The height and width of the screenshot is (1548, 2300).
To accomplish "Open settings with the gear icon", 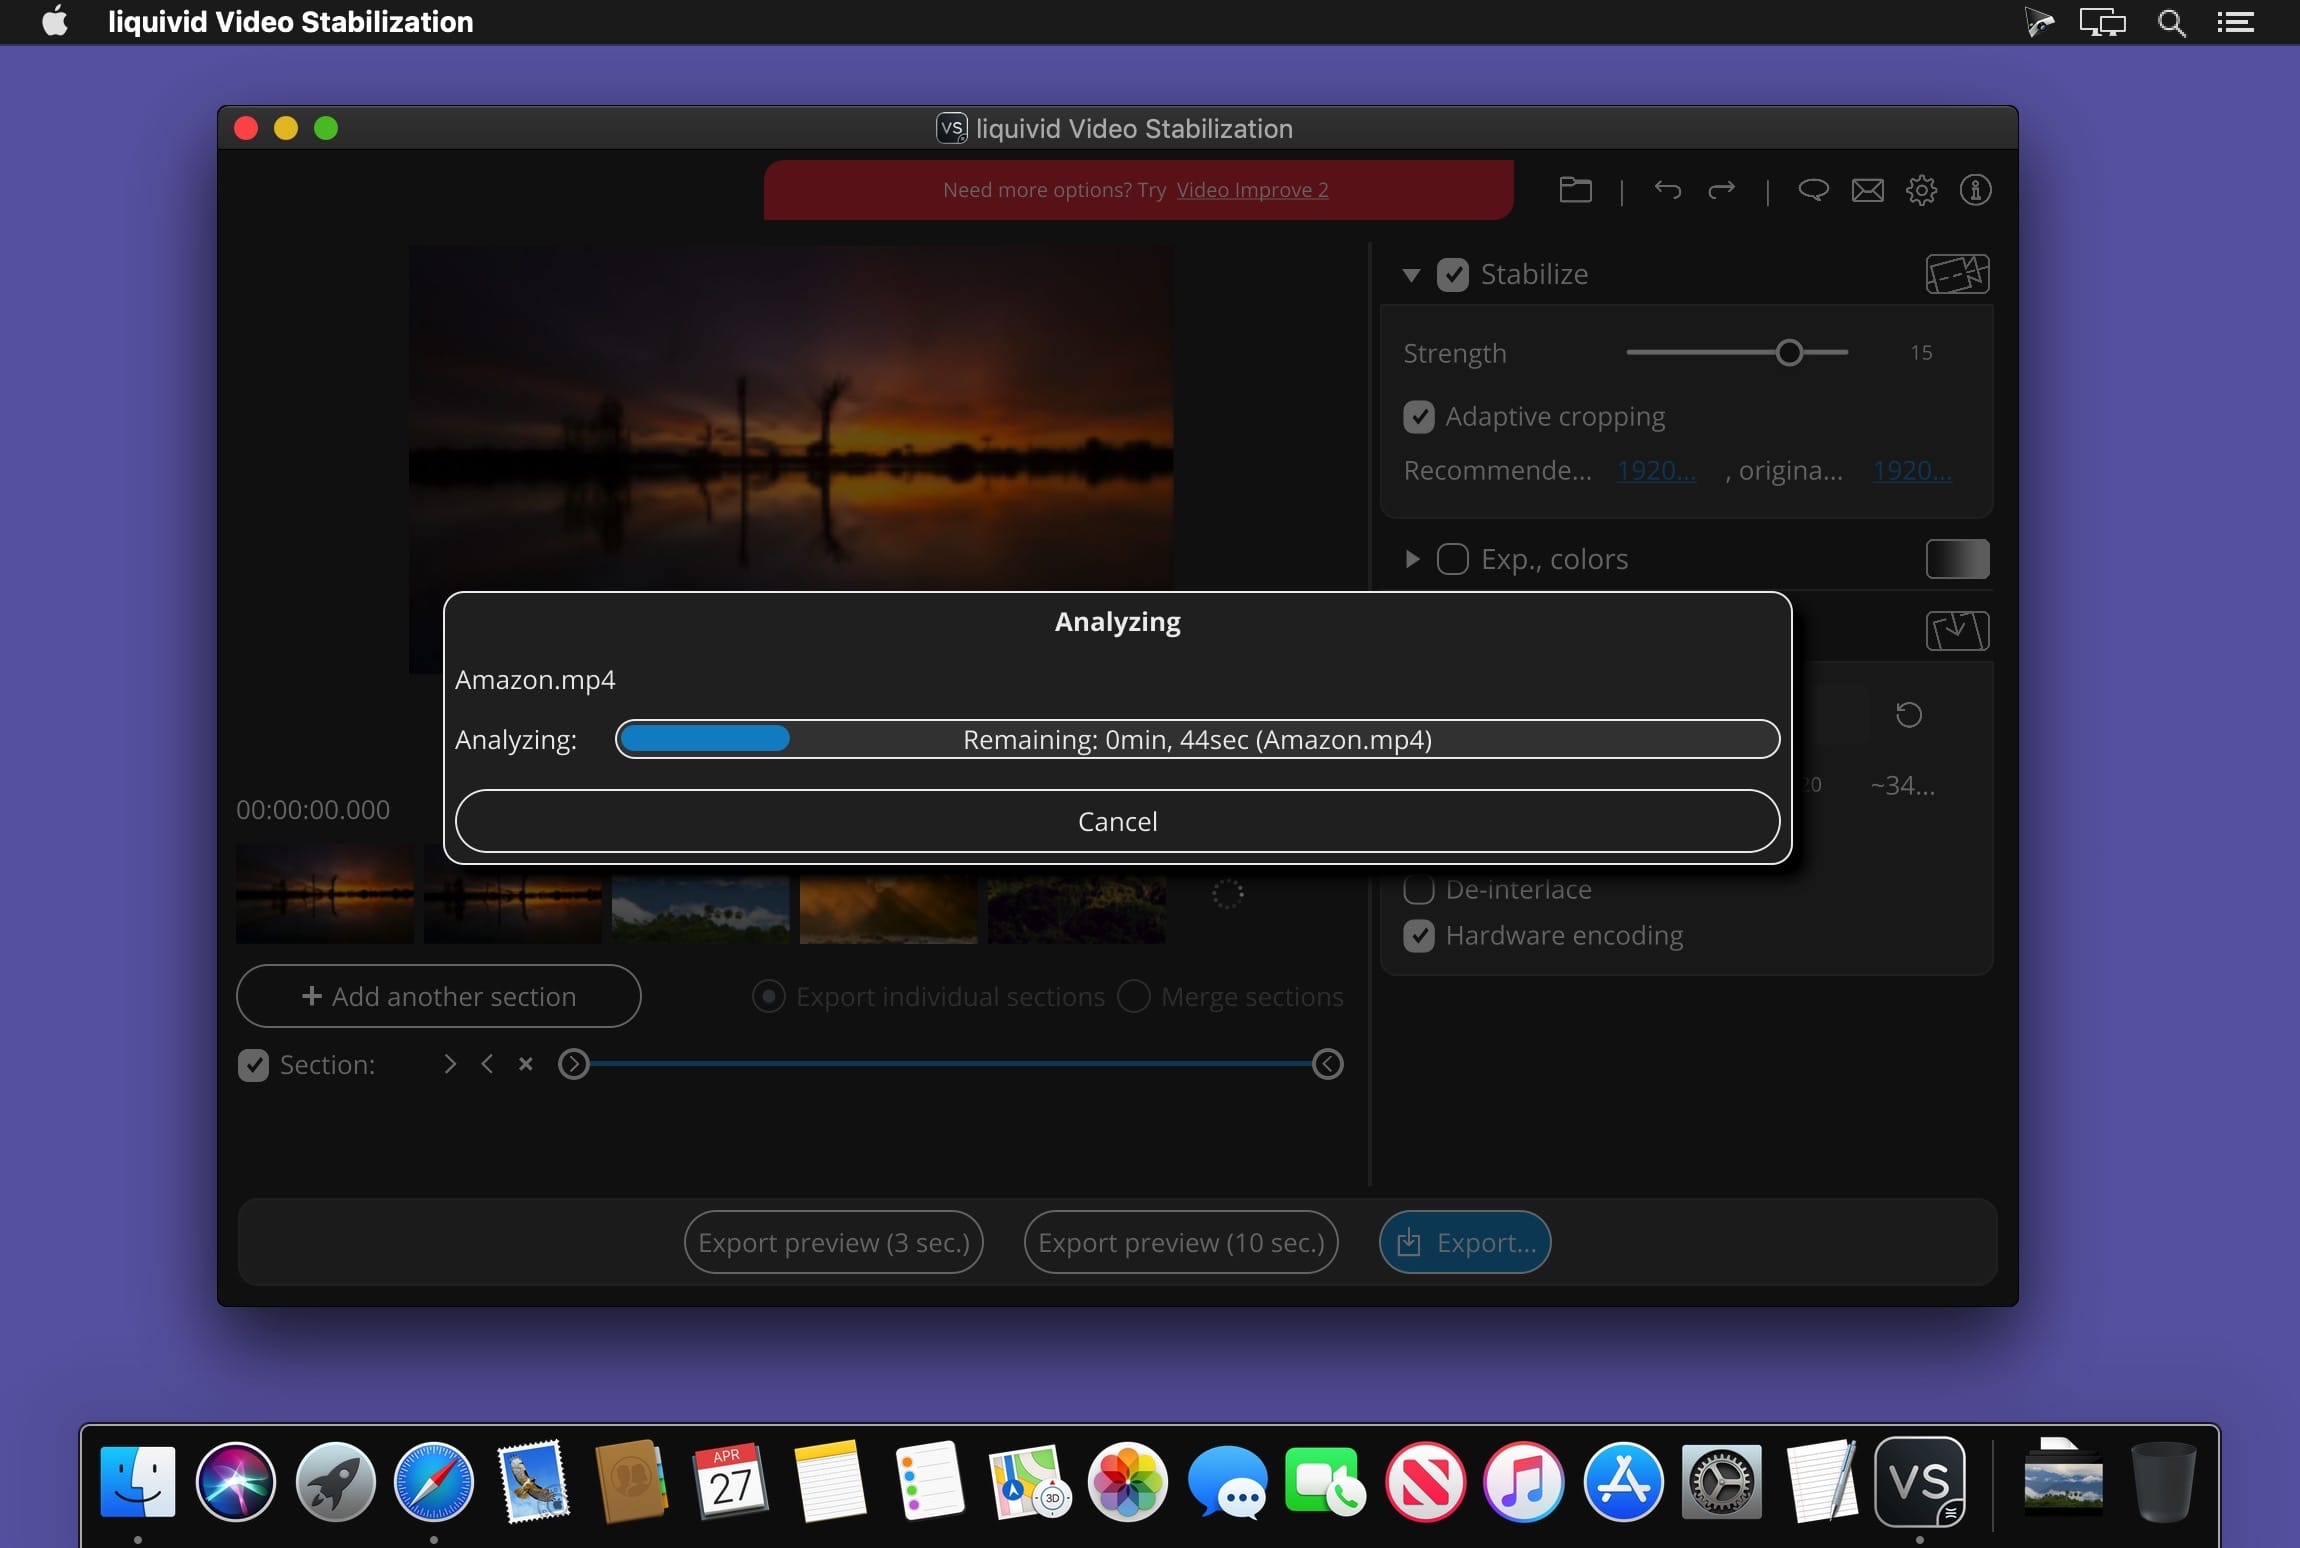I will 1921,190.
